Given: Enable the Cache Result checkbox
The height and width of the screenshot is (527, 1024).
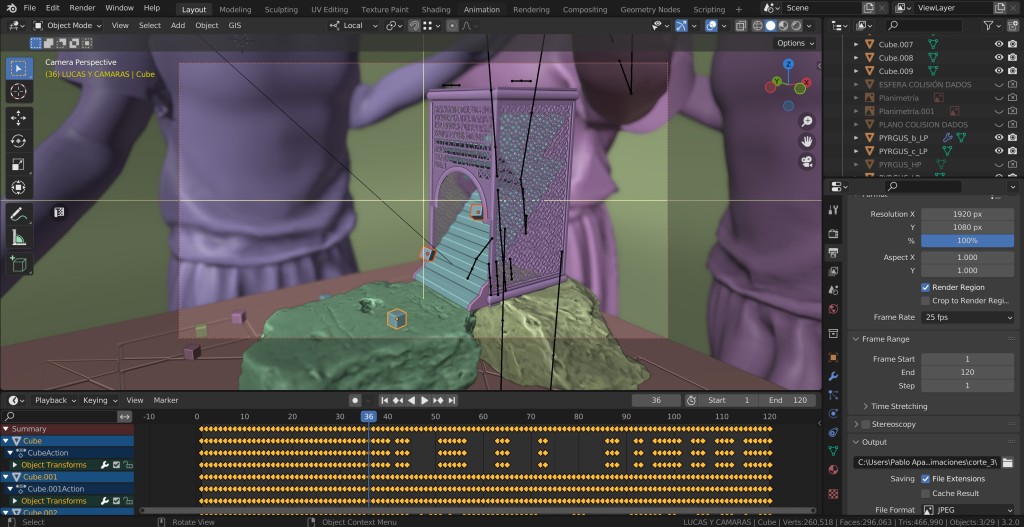Looking at the screenshot, I should coord(926,493).
